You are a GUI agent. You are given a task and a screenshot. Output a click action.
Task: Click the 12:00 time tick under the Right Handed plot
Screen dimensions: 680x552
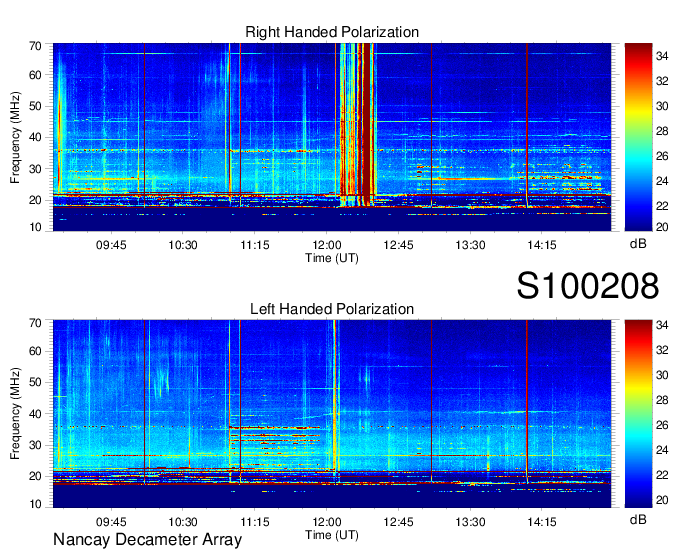click(327, 245)
